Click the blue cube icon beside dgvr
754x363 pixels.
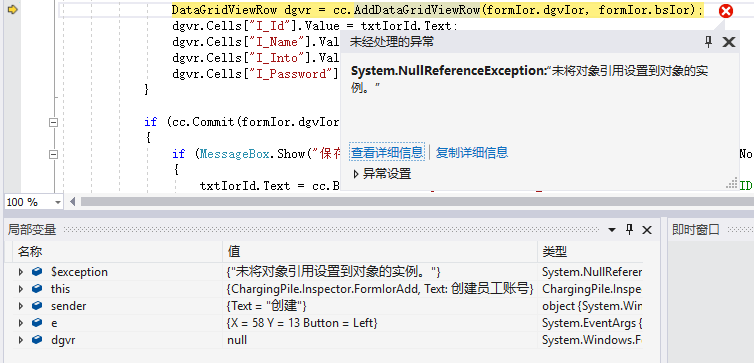(37, 340)
